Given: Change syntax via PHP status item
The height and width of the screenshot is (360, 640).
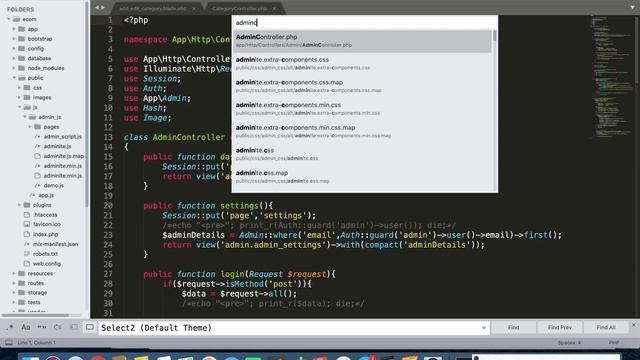Looking at the screenshot, I should click(614, 343).
